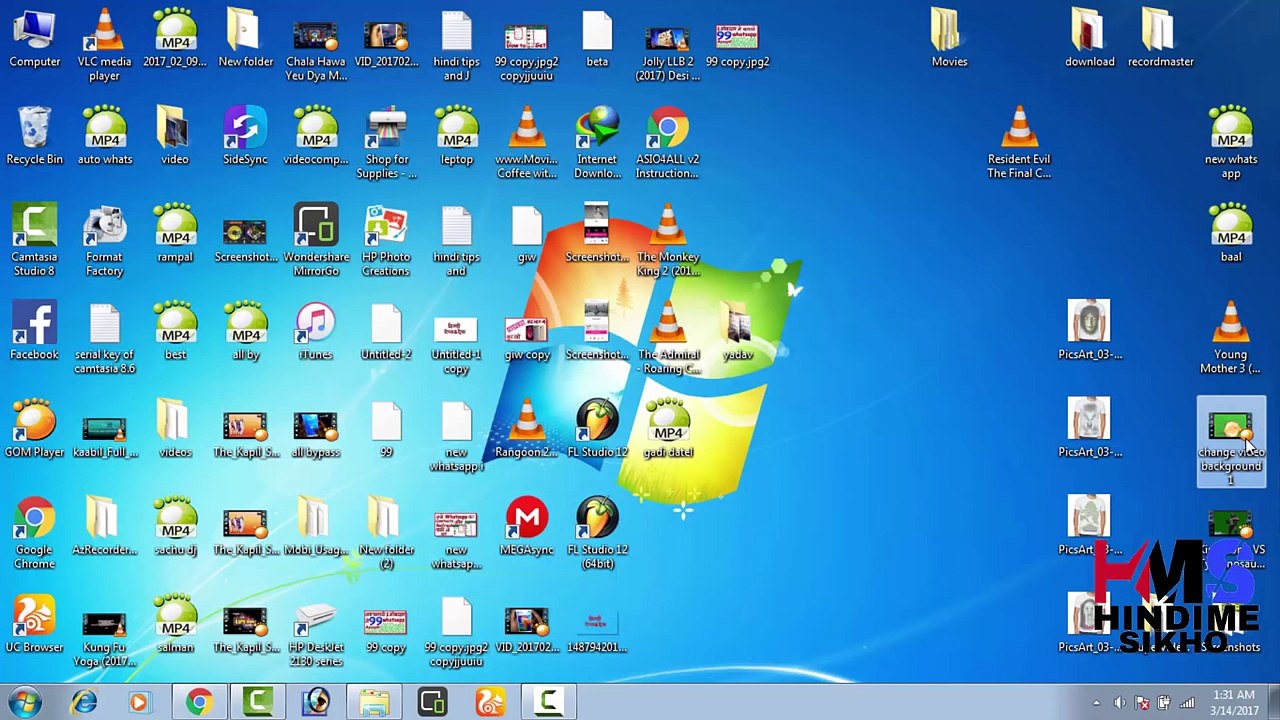
Task: Select Camtasia Studio 8 desktop shortcut
Action: coord(34,240)
